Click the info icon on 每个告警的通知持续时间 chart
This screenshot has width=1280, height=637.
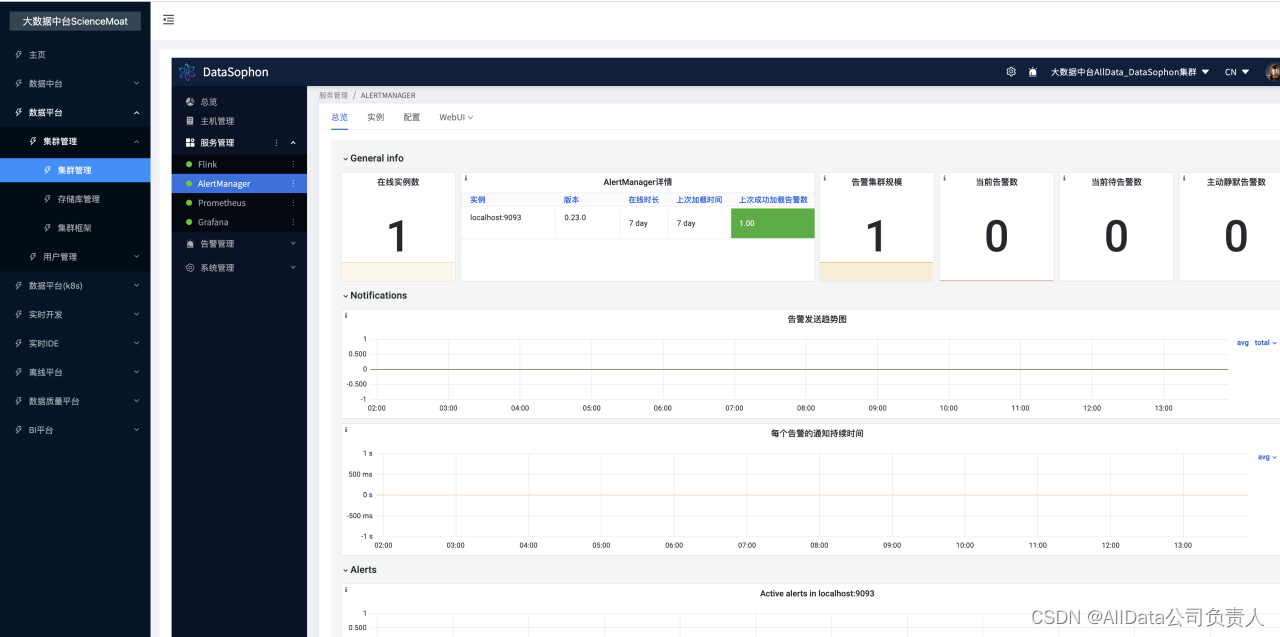tap(346, 429)
